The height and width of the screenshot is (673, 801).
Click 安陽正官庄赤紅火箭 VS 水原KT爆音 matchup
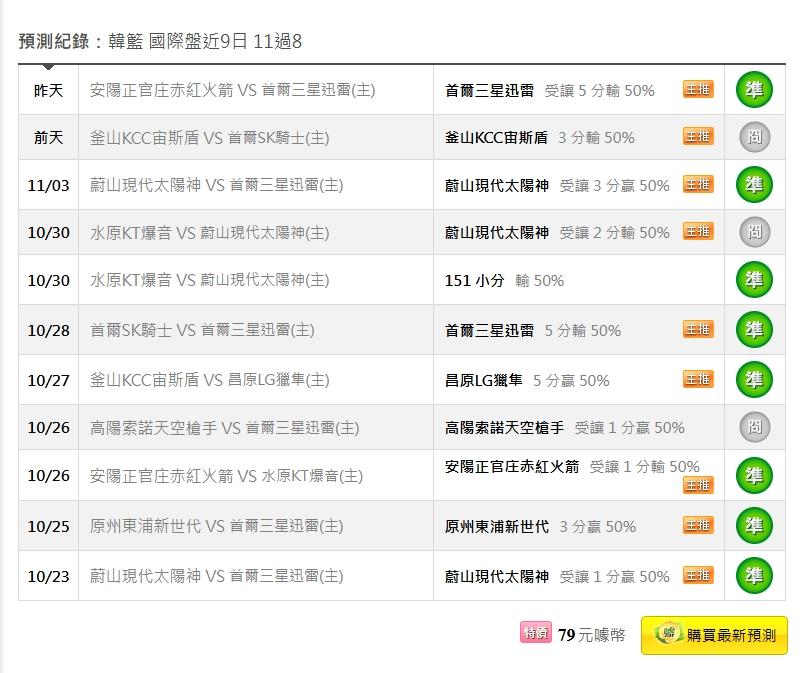226,476
